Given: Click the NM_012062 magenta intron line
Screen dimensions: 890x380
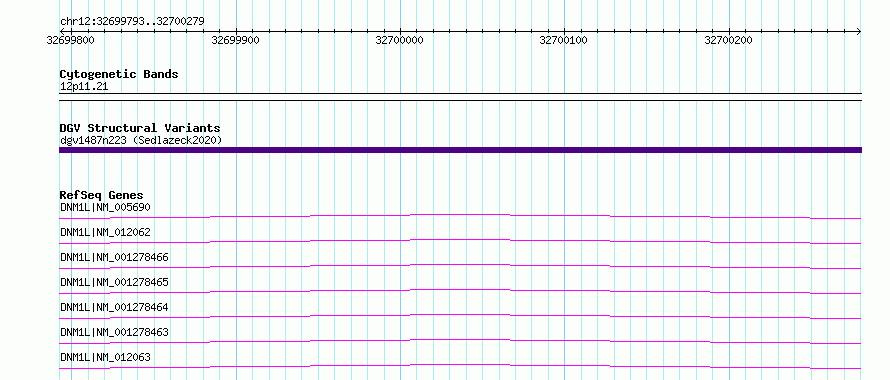Looking at the screenshot, I should [x=460, y=241].
